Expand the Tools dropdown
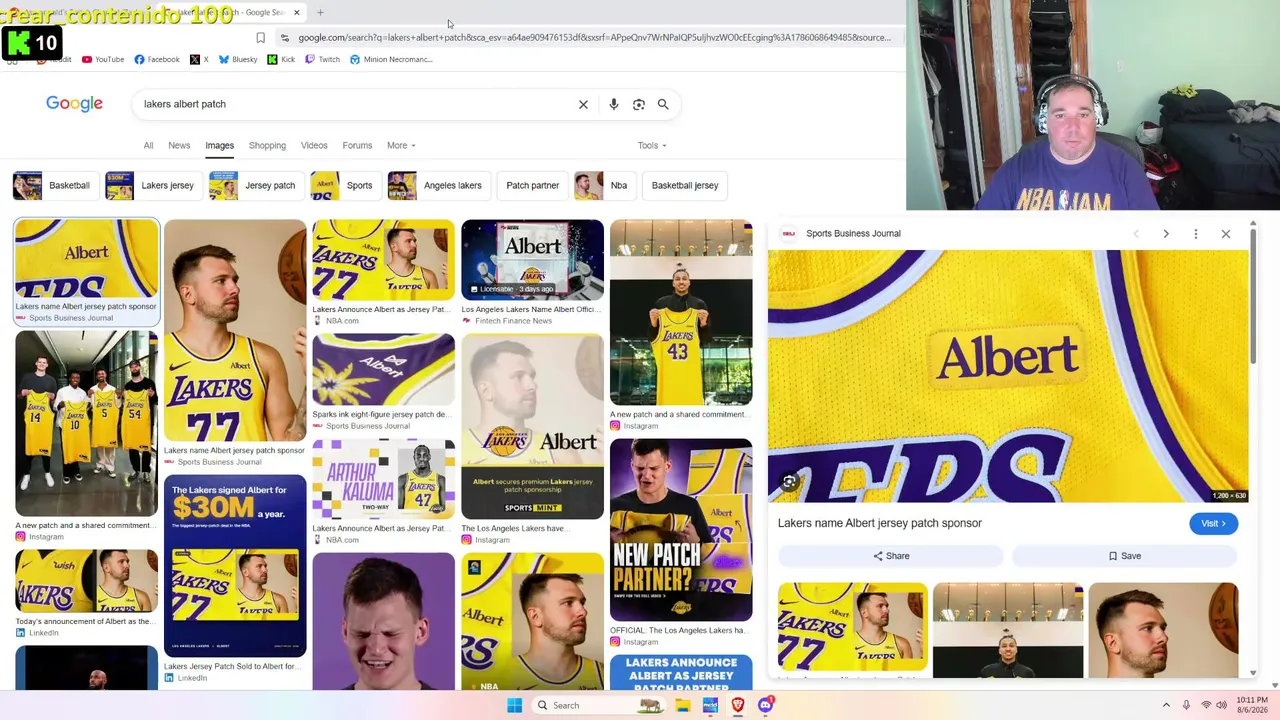 pyautogui.click(x=652, y=146)
